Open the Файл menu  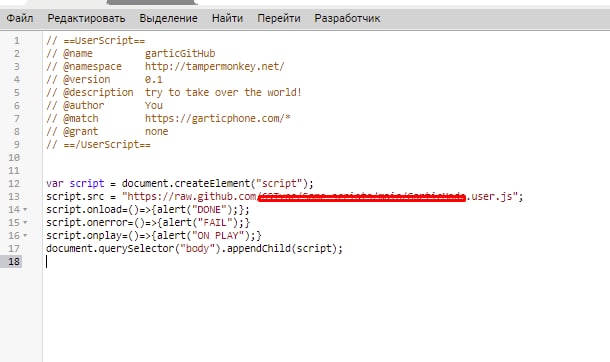pos(20,18)
